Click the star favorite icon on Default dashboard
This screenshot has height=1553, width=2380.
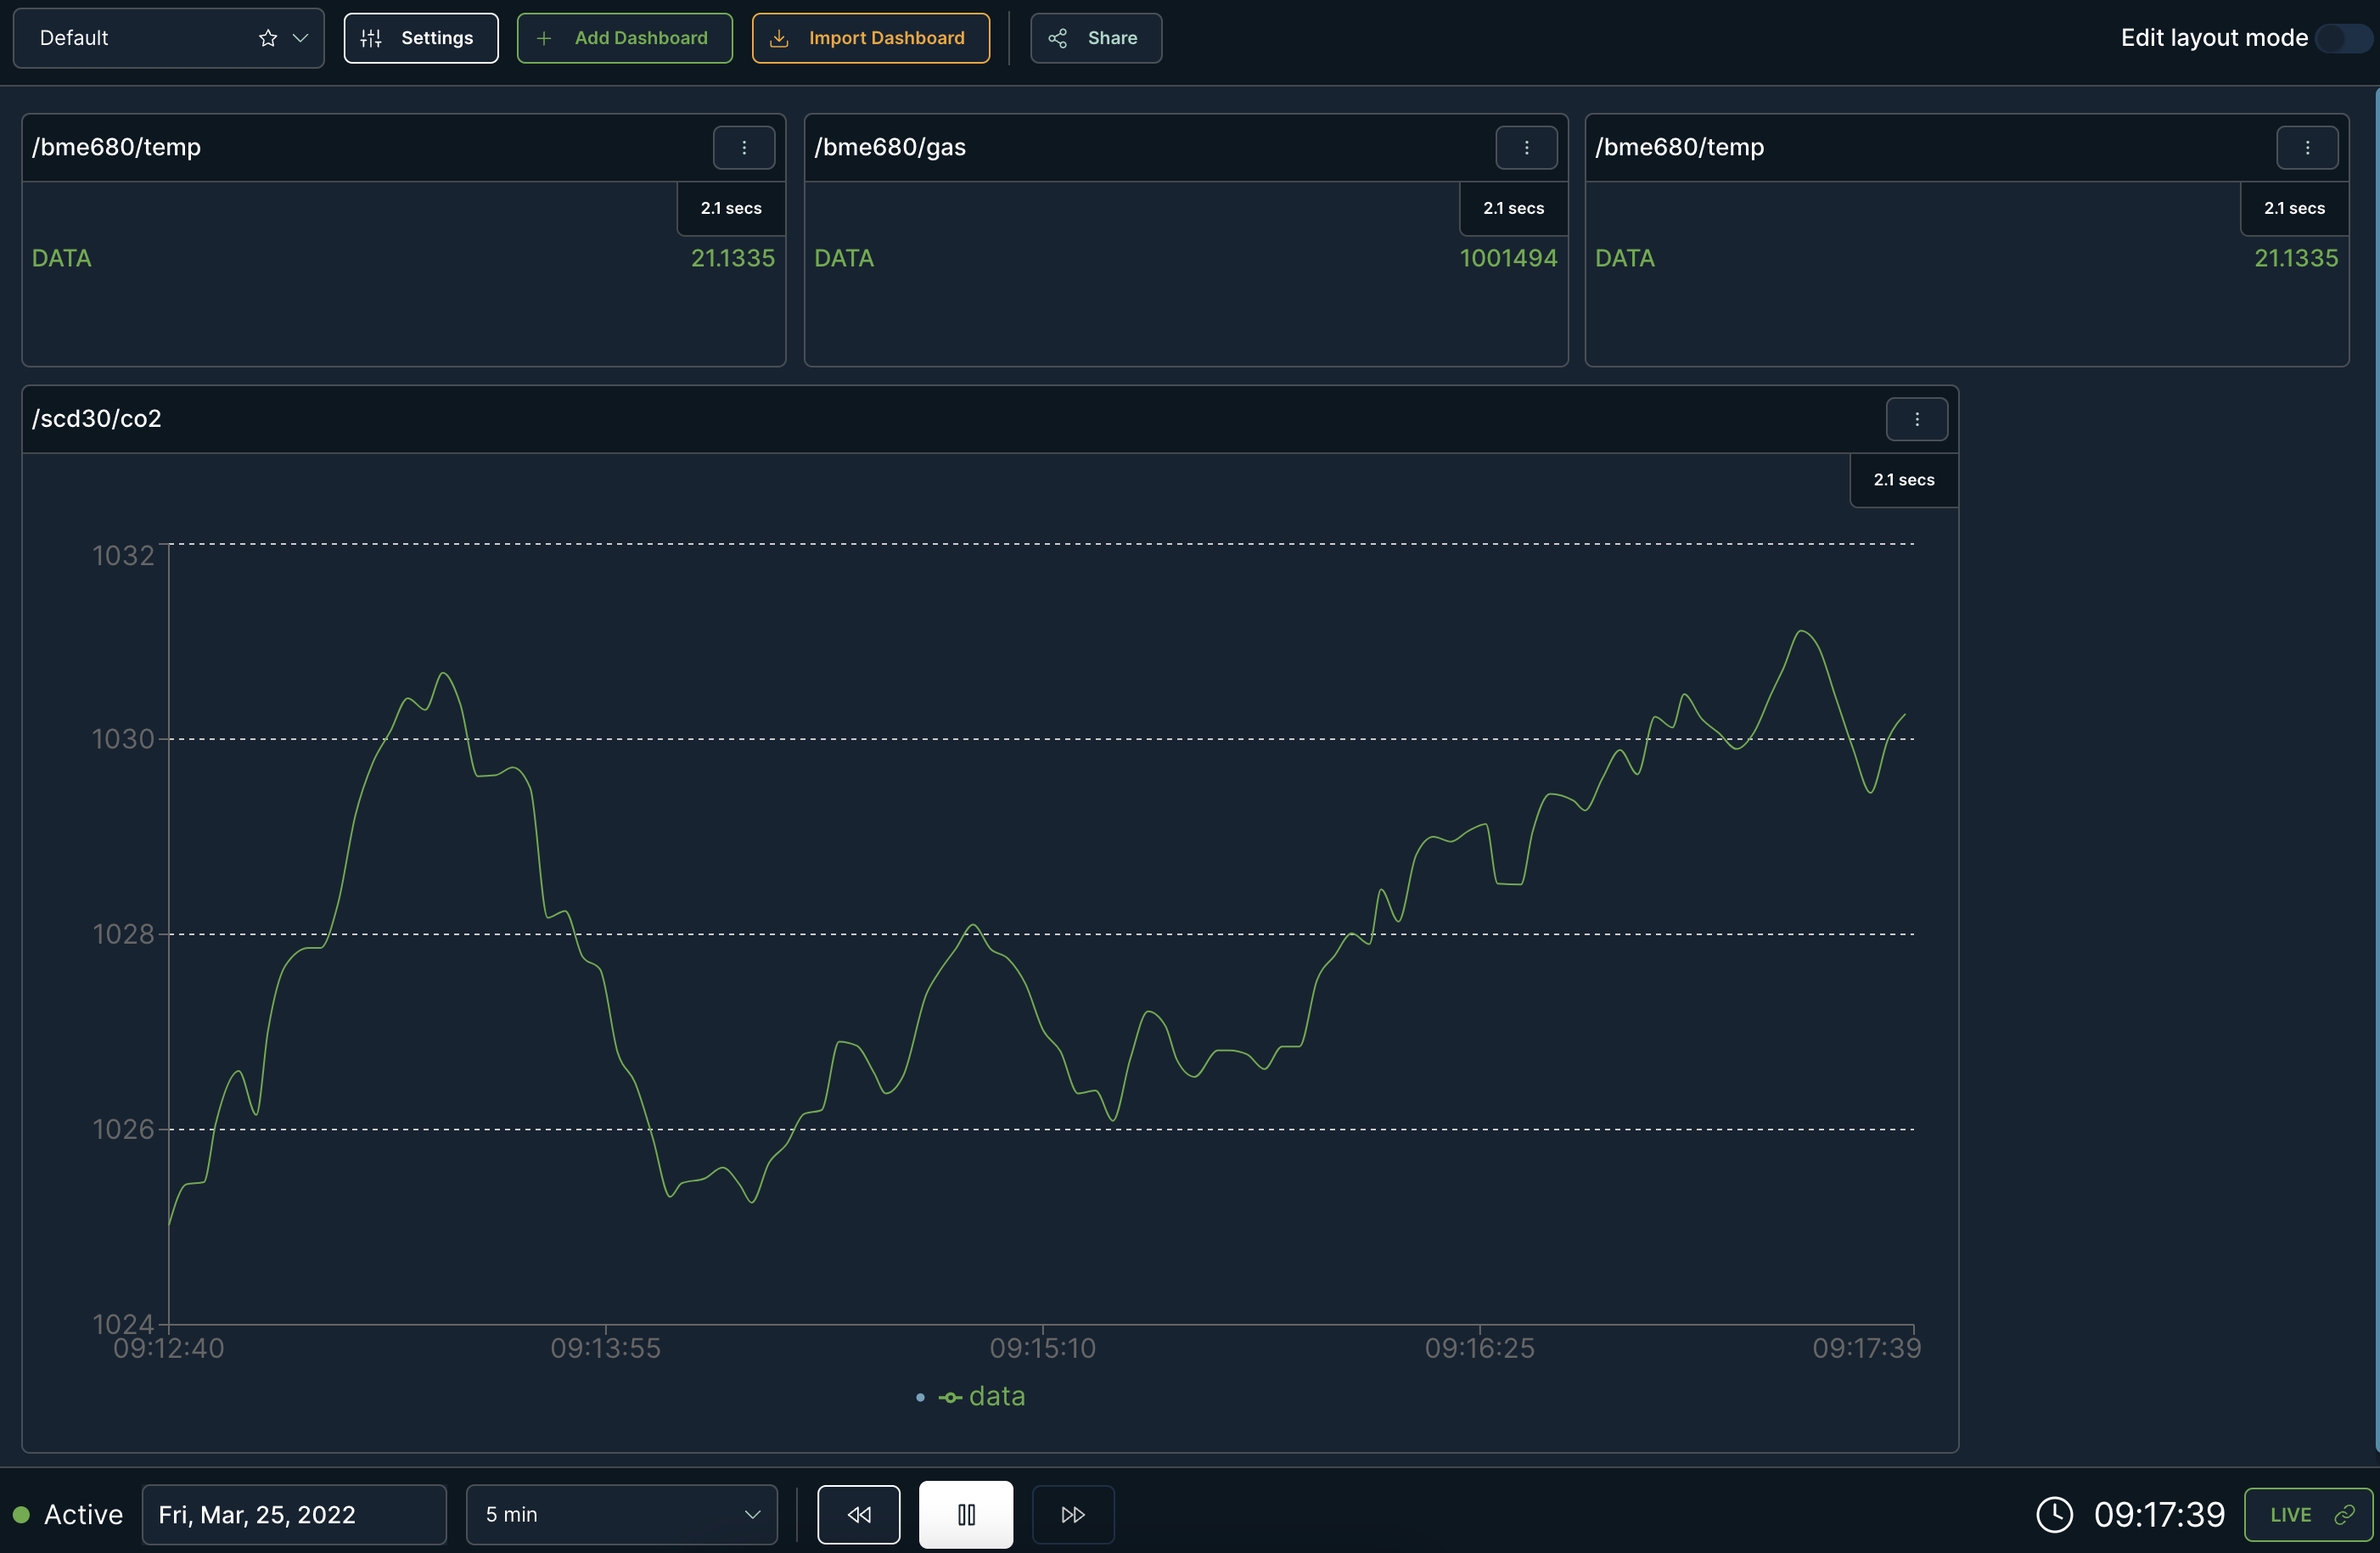[267, 38]
